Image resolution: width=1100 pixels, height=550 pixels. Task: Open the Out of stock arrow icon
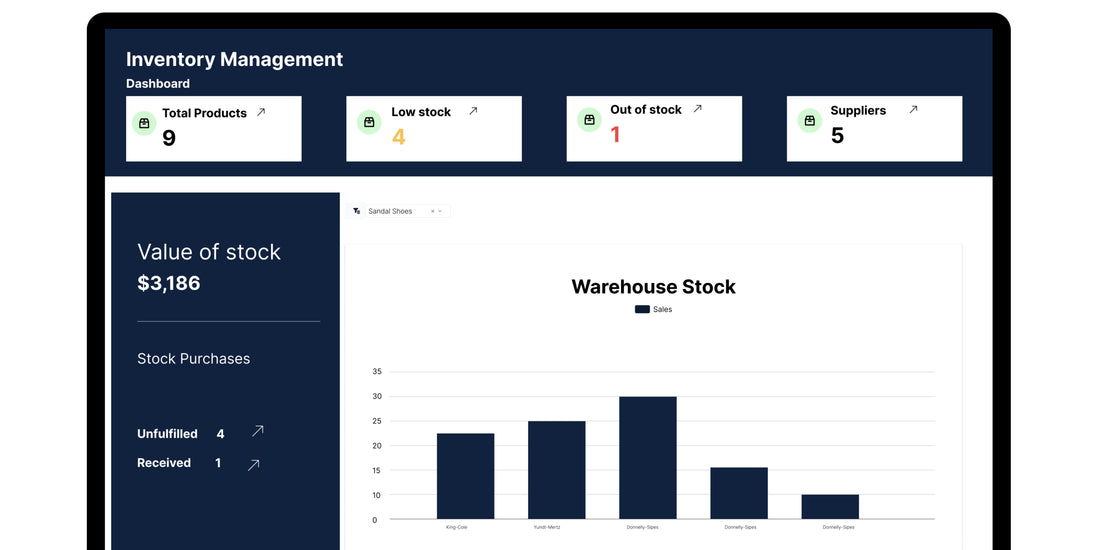pyautogui.click(x=698, y=109)
